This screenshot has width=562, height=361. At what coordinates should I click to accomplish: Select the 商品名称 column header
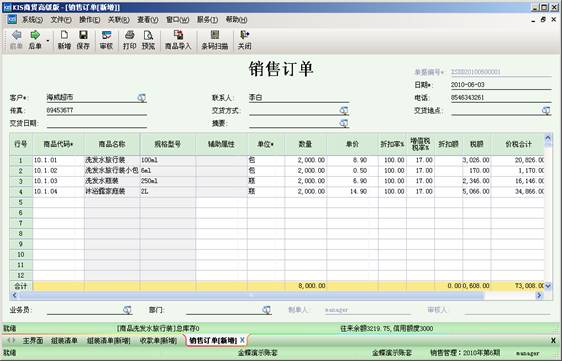tap(112, 144)
